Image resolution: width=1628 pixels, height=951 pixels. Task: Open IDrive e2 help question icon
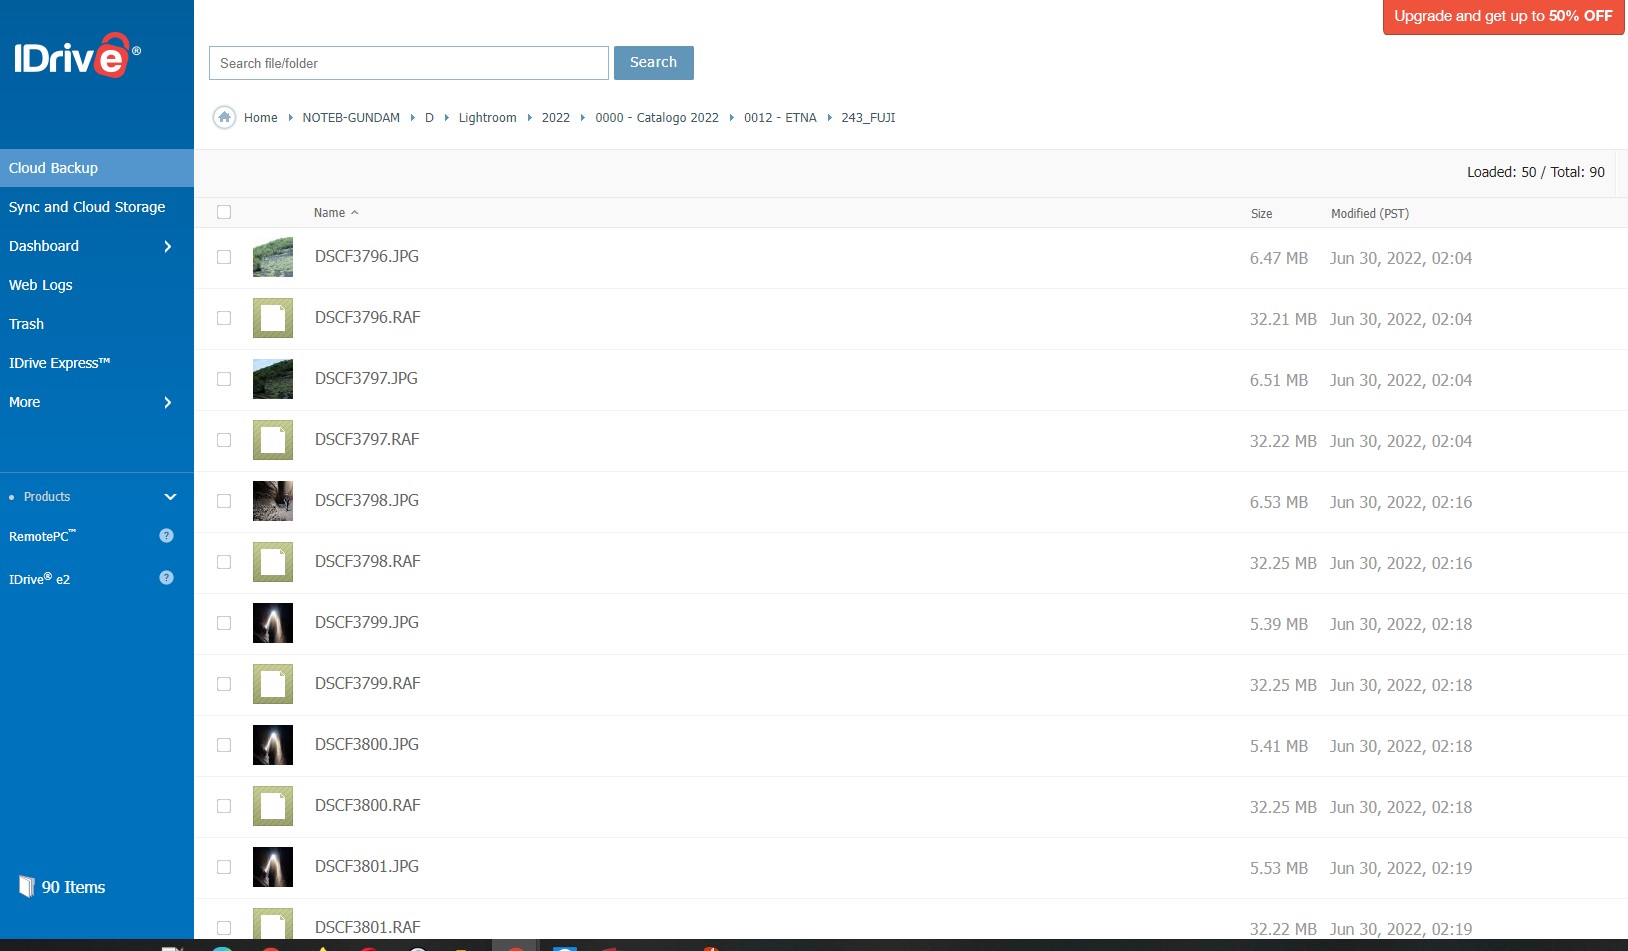[x=166, y=578]
